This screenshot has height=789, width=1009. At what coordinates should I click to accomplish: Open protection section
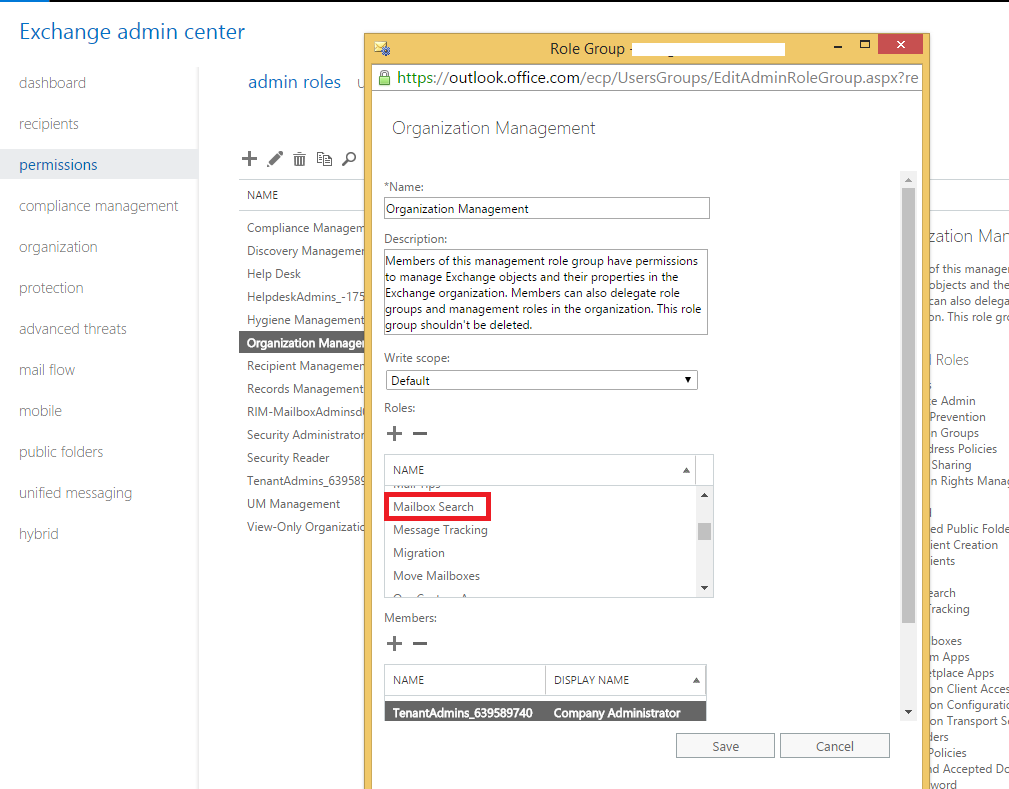(x=51, y=288)
